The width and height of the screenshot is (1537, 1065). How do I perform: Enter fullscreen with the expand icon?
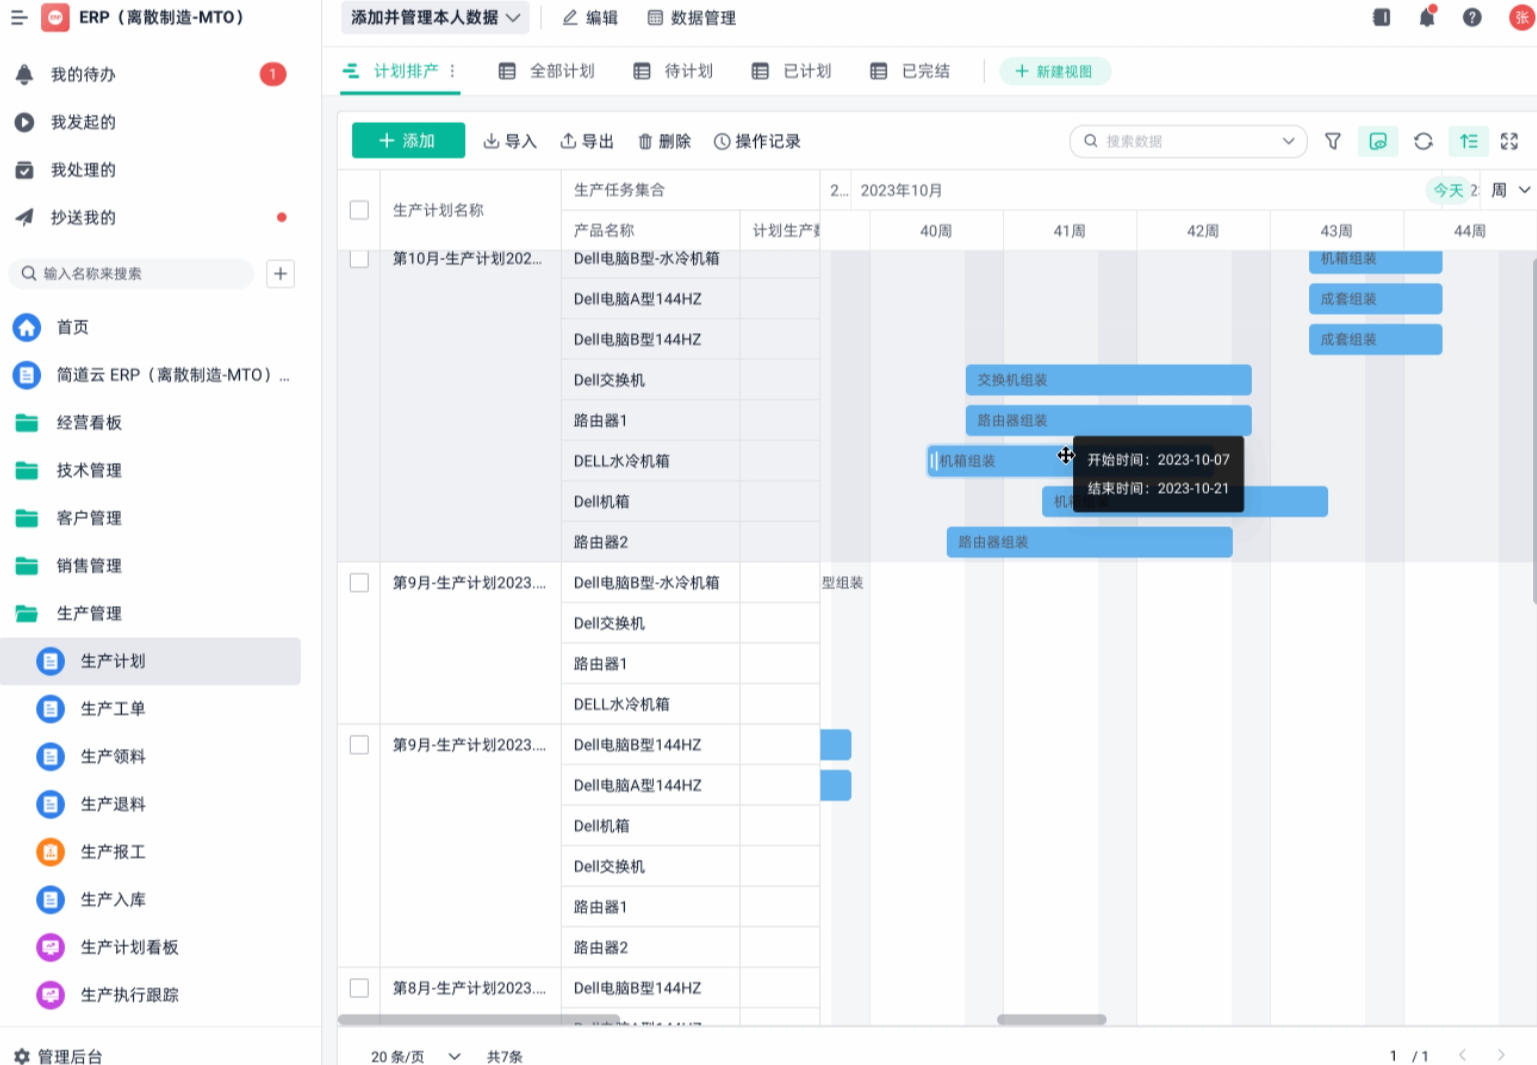tap(1510, 141)
